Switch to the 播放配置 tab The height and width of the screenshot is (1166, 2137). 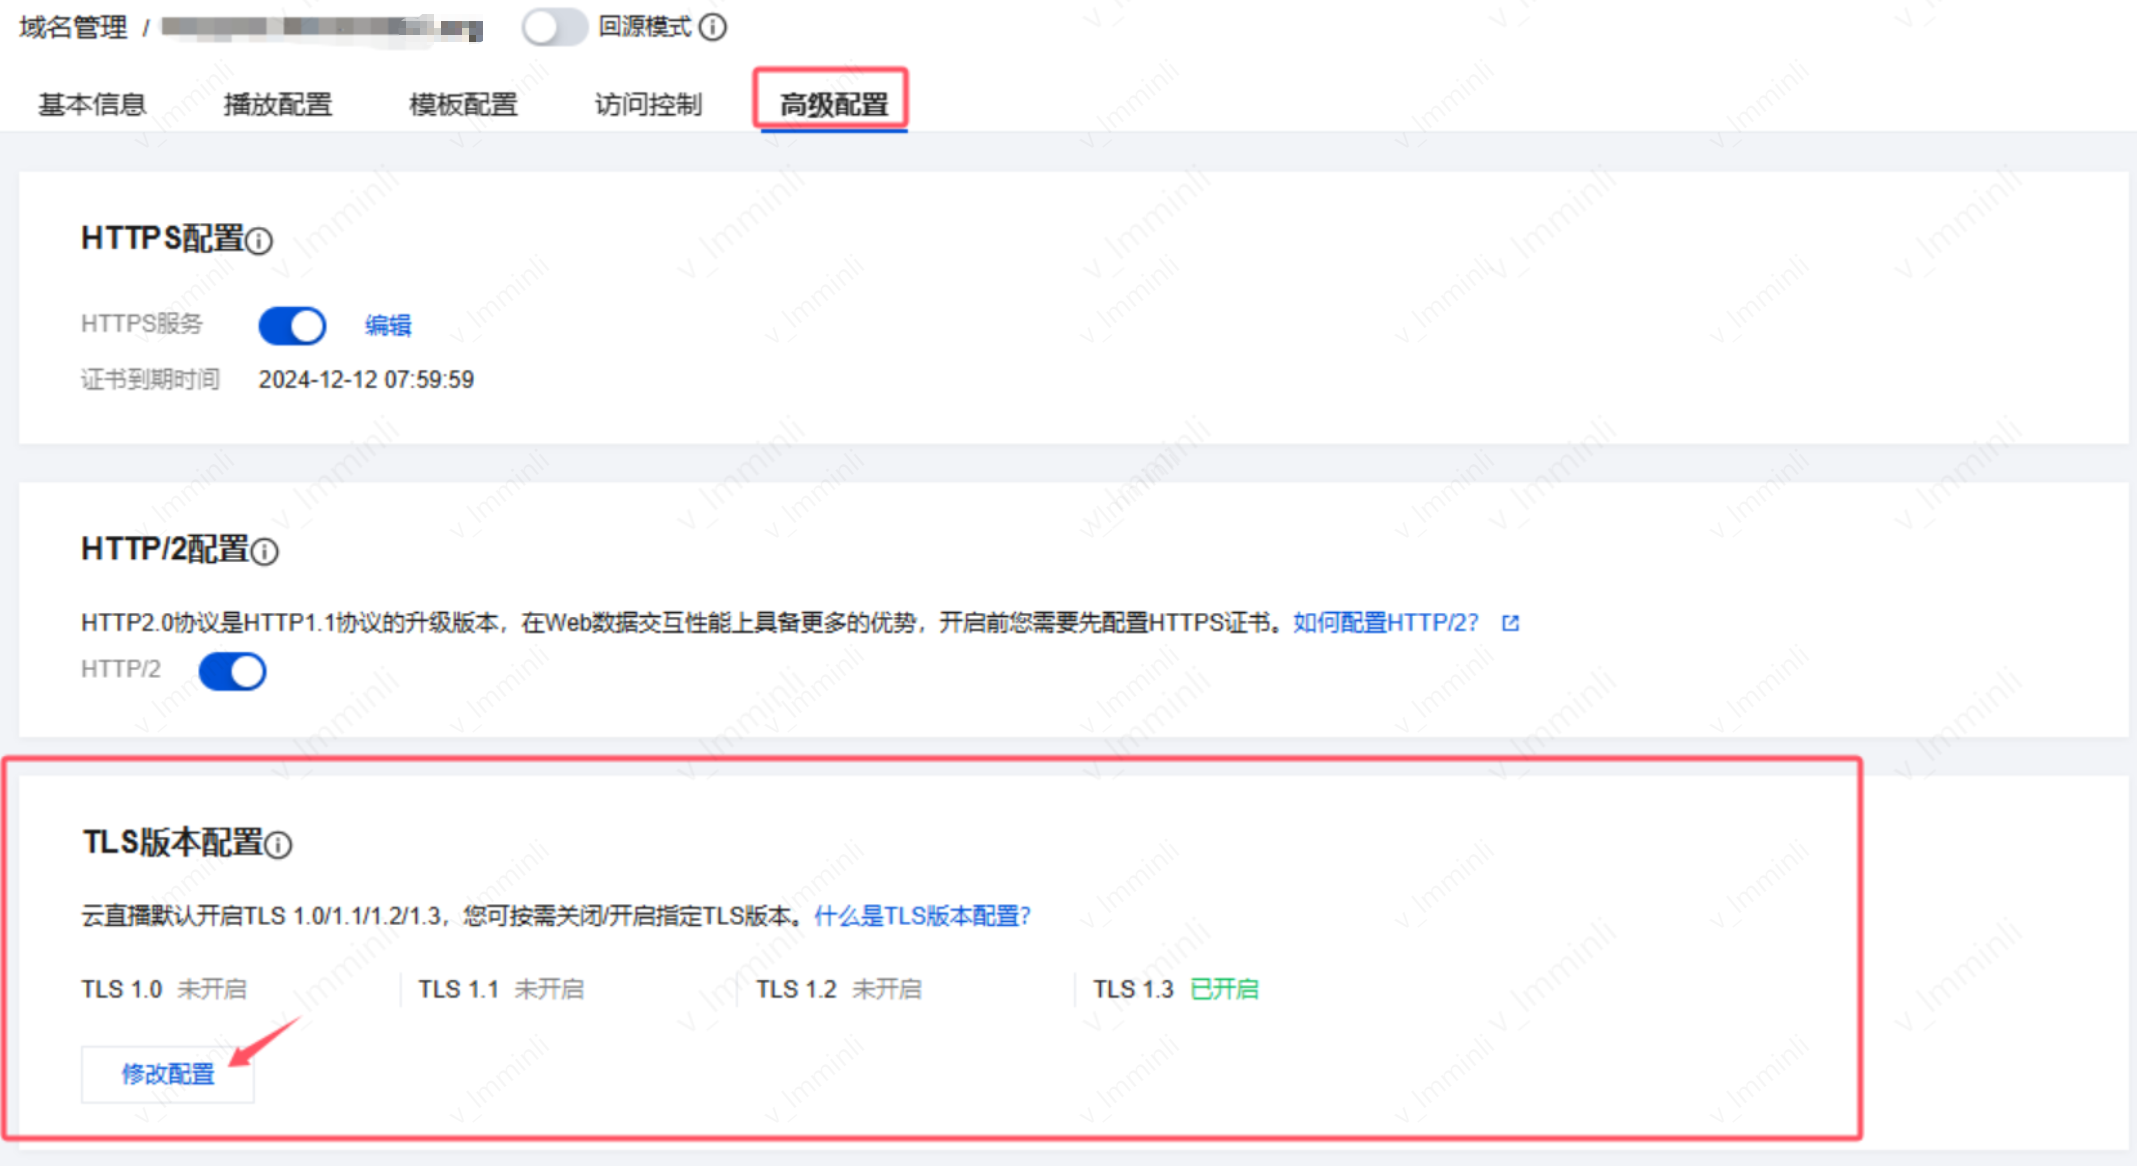point(278,104)
